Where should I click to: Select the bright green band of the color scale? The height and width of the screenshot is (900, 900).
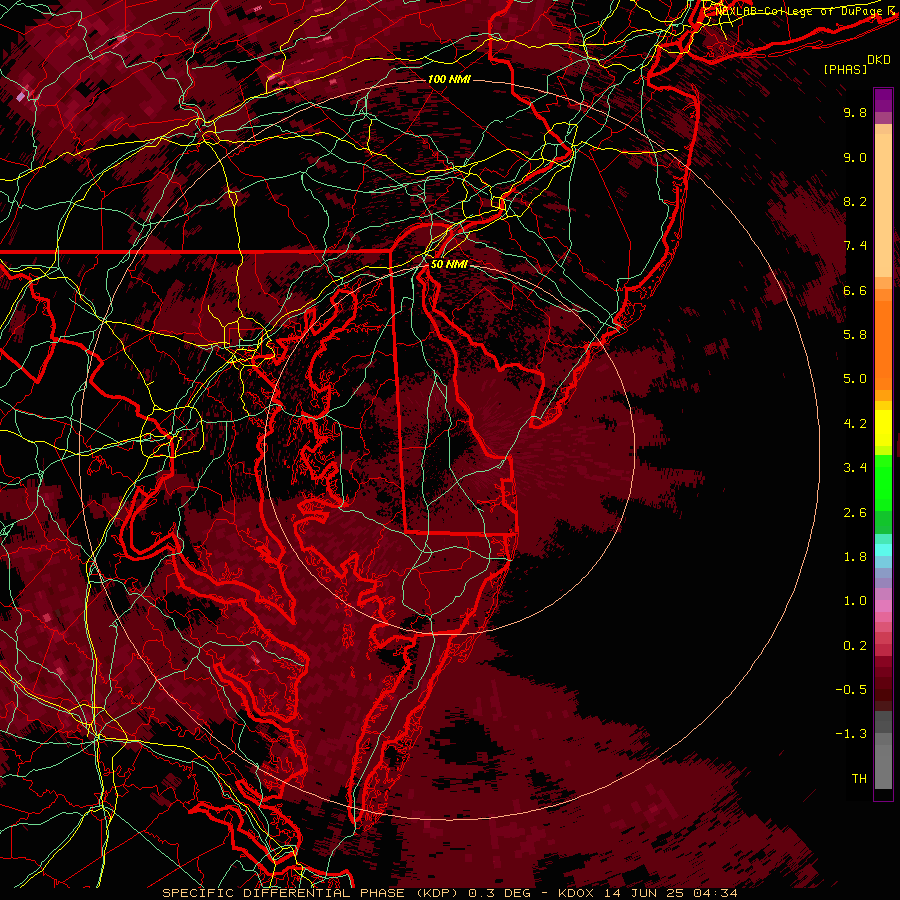click(883, 482)
